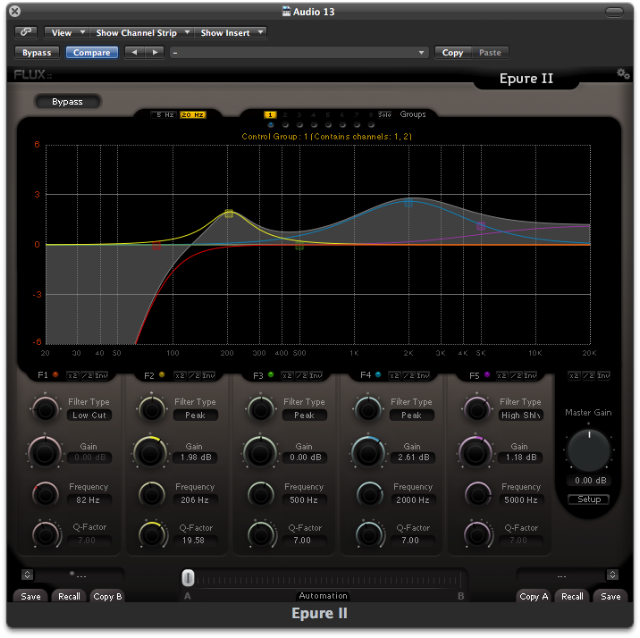Click the Compare button
This screenshot has height=638, width=640.
point(92,53)
